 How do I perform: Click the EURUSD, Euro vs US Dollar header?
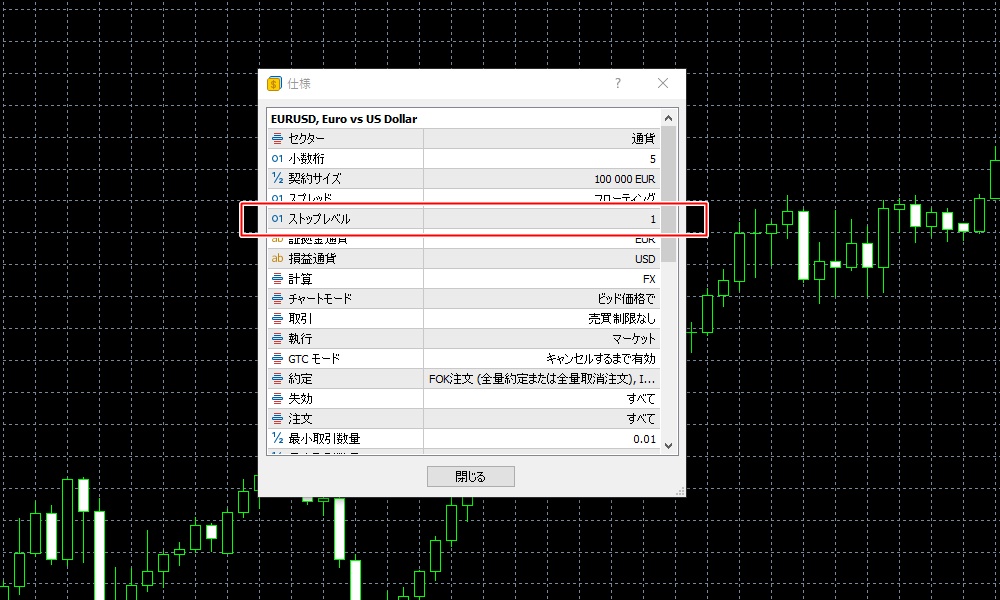[x=344, y=118]
